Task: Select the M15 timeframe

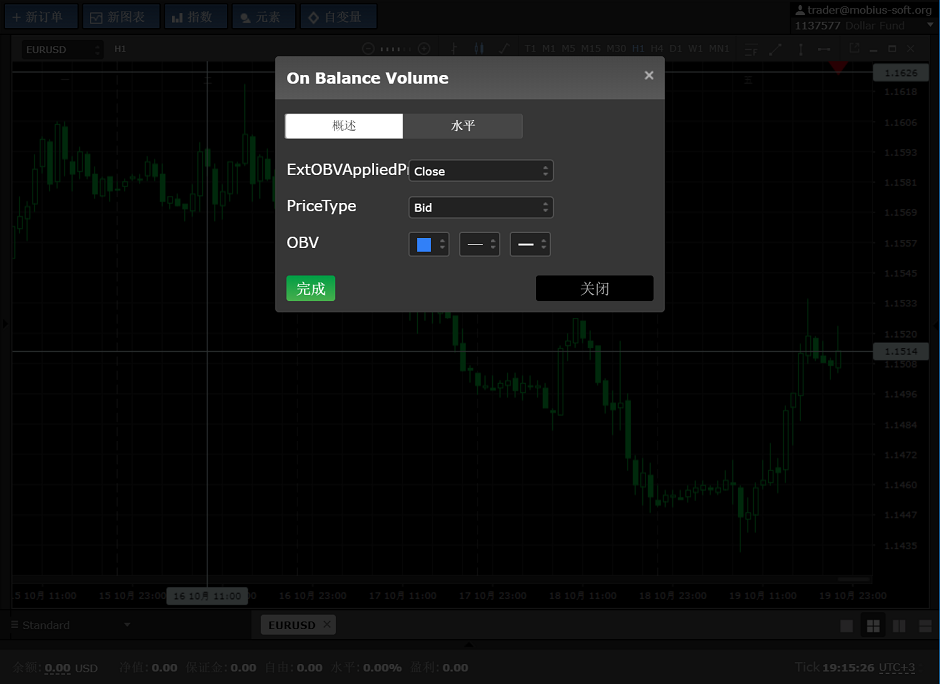Action: pyautogui.click(x=590, y=48)
